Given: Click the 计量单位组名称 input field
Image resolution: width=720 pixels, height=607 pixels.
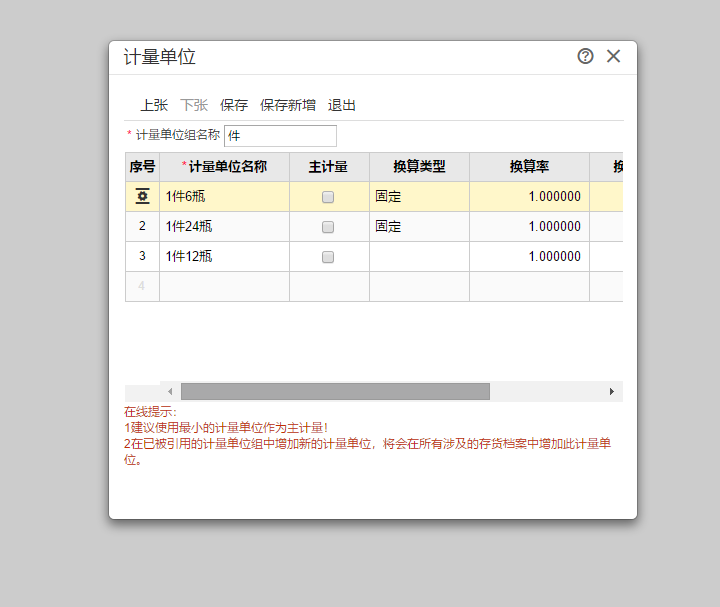Looking at the screenshot, I should pos(280,136).
